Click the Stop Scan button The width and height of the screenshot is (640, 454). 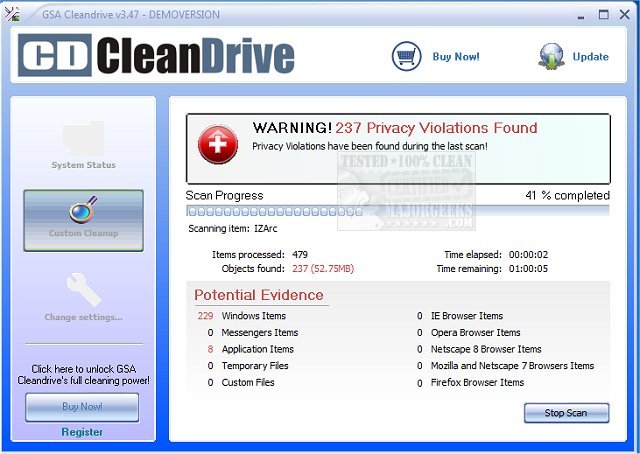pos(566,413)
